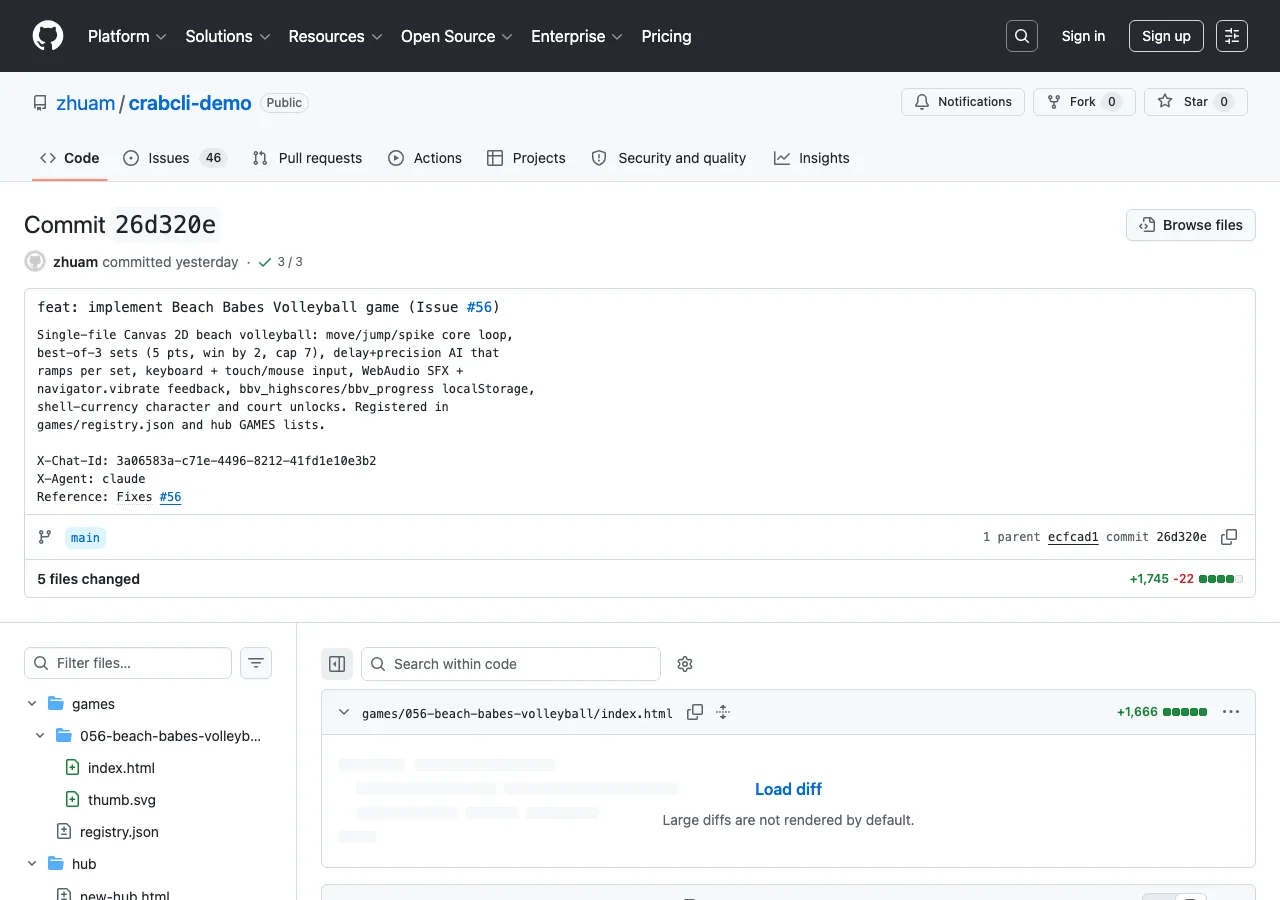The width and height of the screenshot is (1280, 900).
Task: Copy index.html file path
Action: [x=695, y=712]
